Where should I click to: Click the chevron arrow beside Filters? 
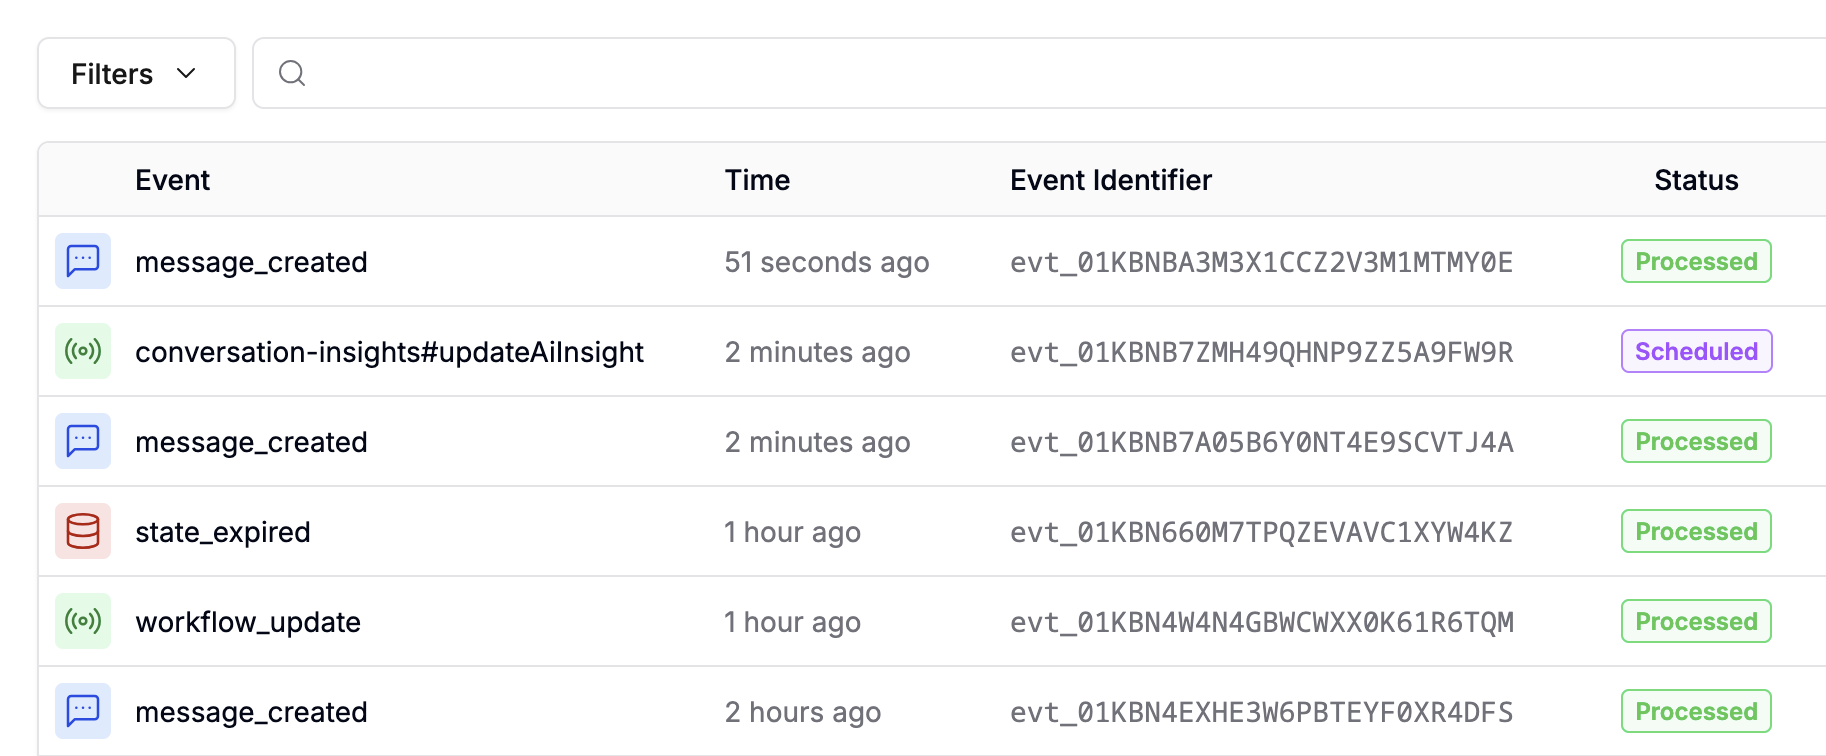[186, 73]
